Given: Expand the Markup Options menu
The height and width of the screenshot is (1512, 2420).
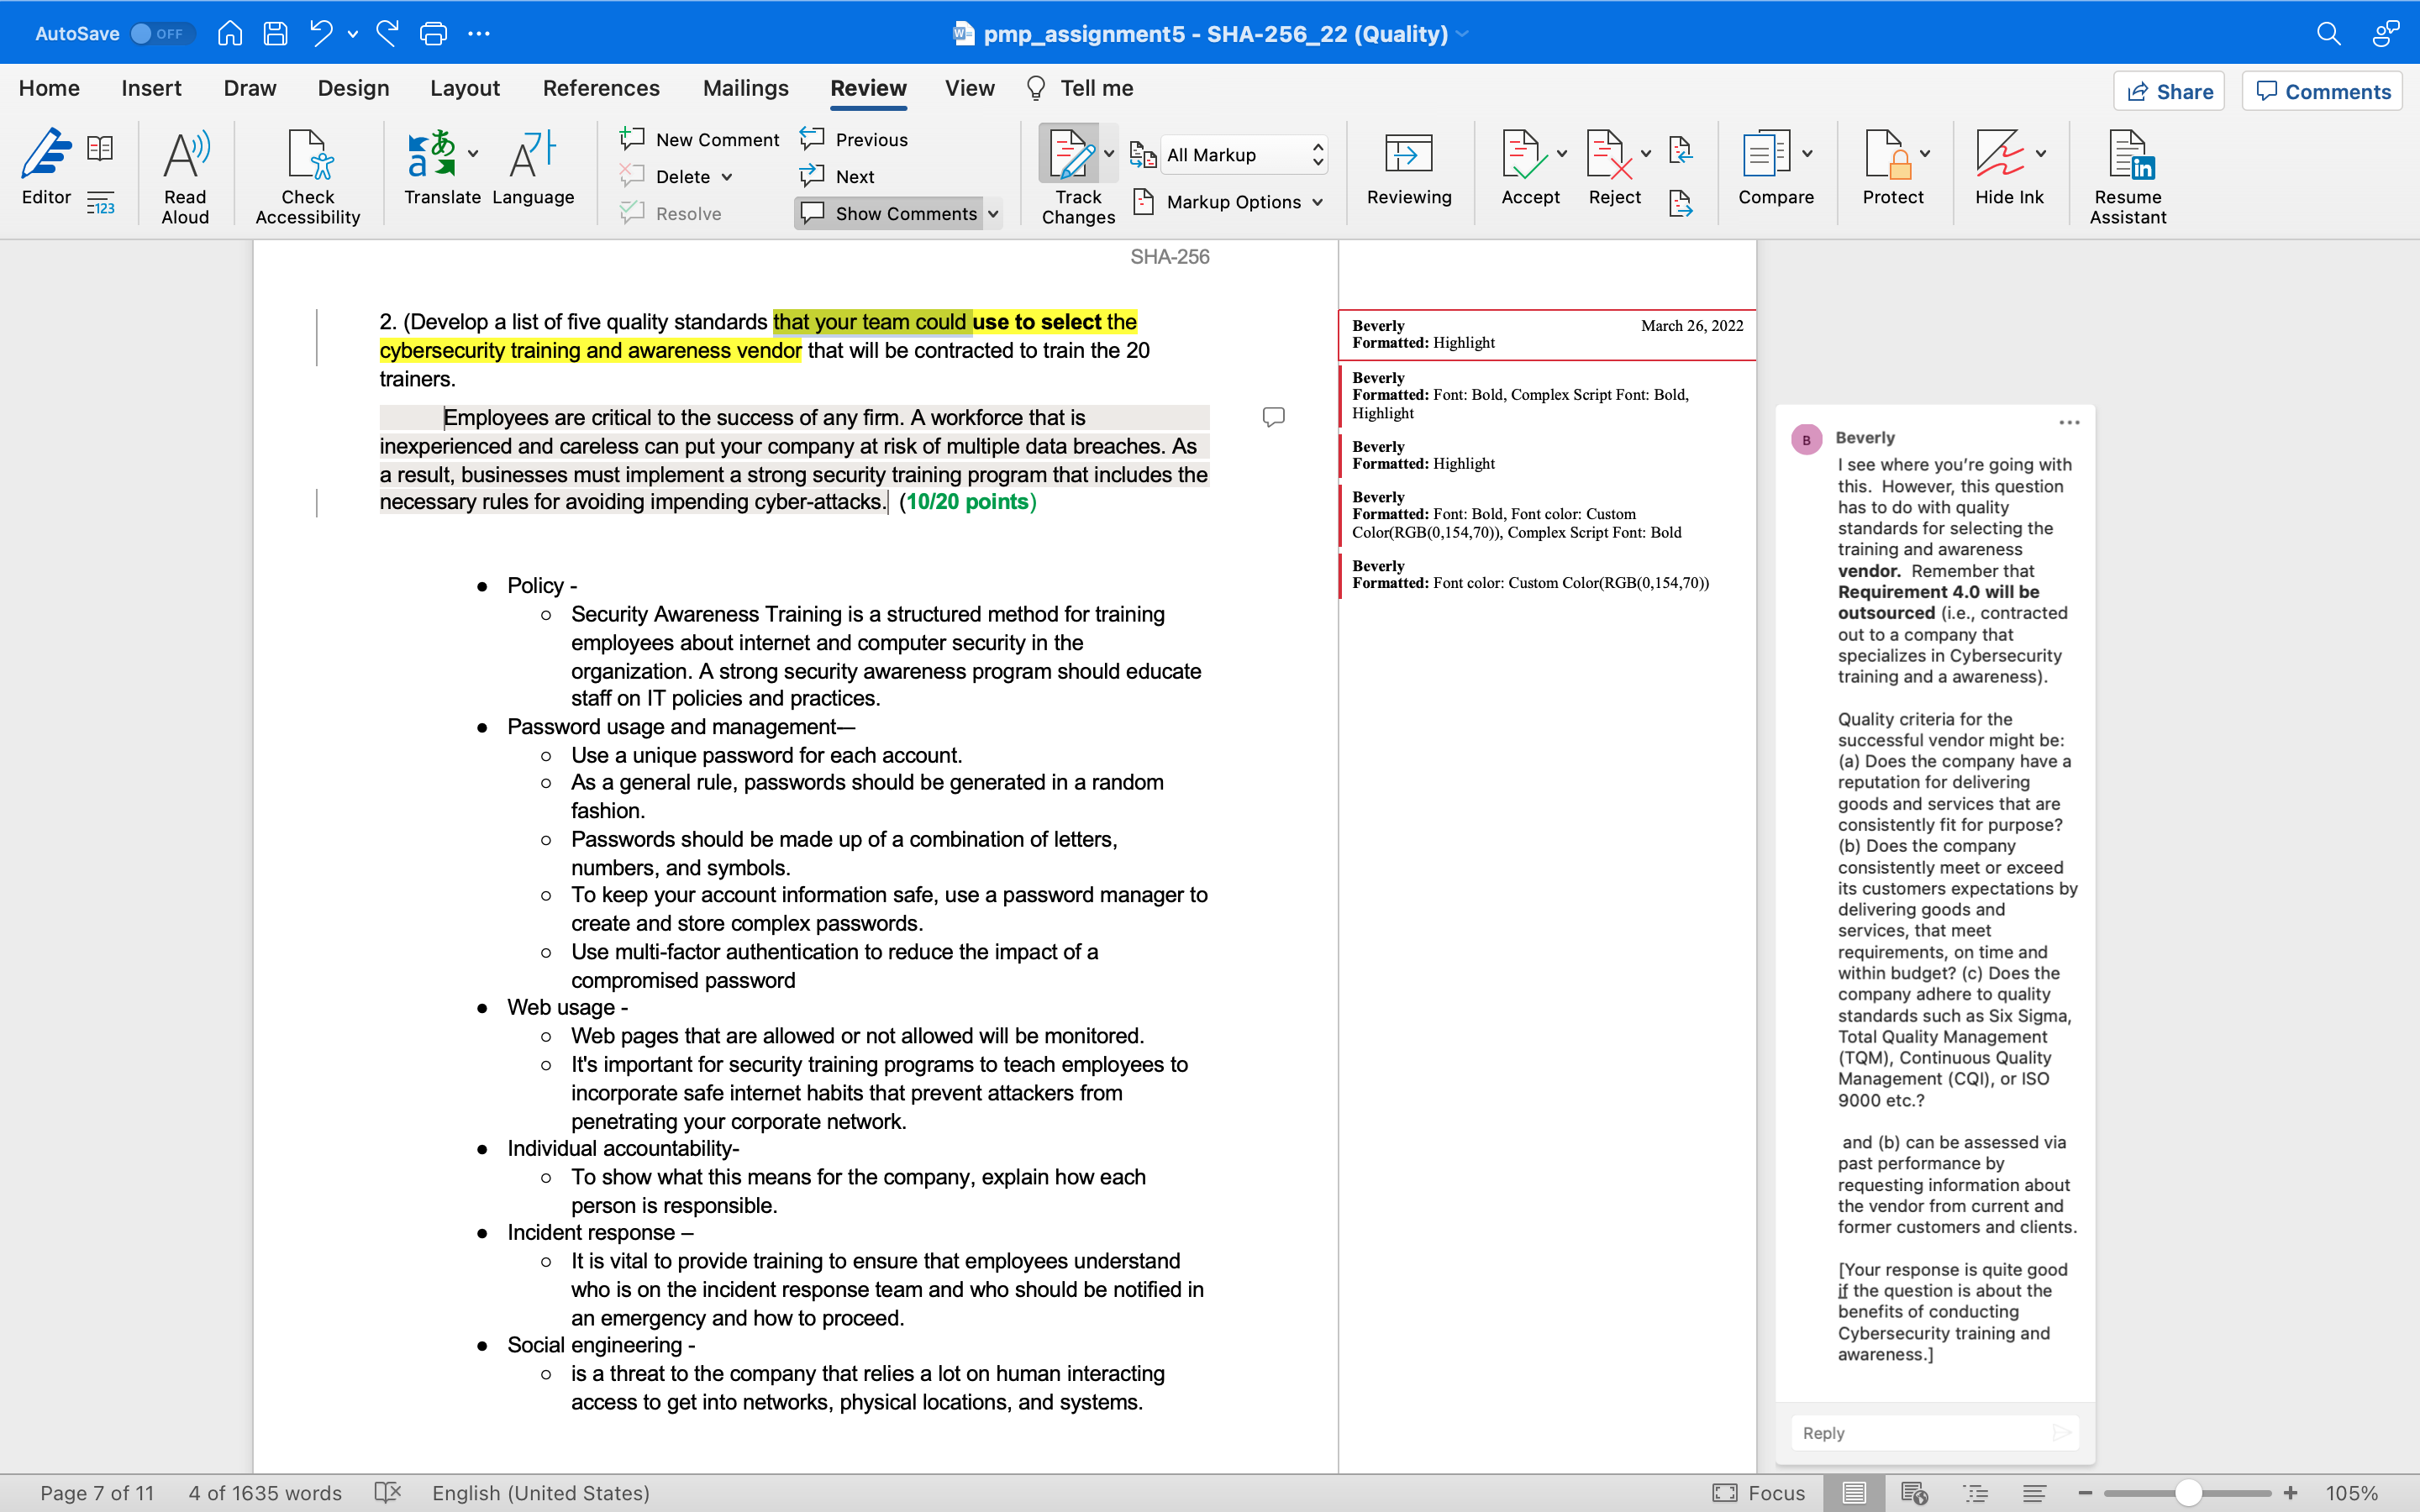Looking at the screenshot, I should (x=1241, y=201).
